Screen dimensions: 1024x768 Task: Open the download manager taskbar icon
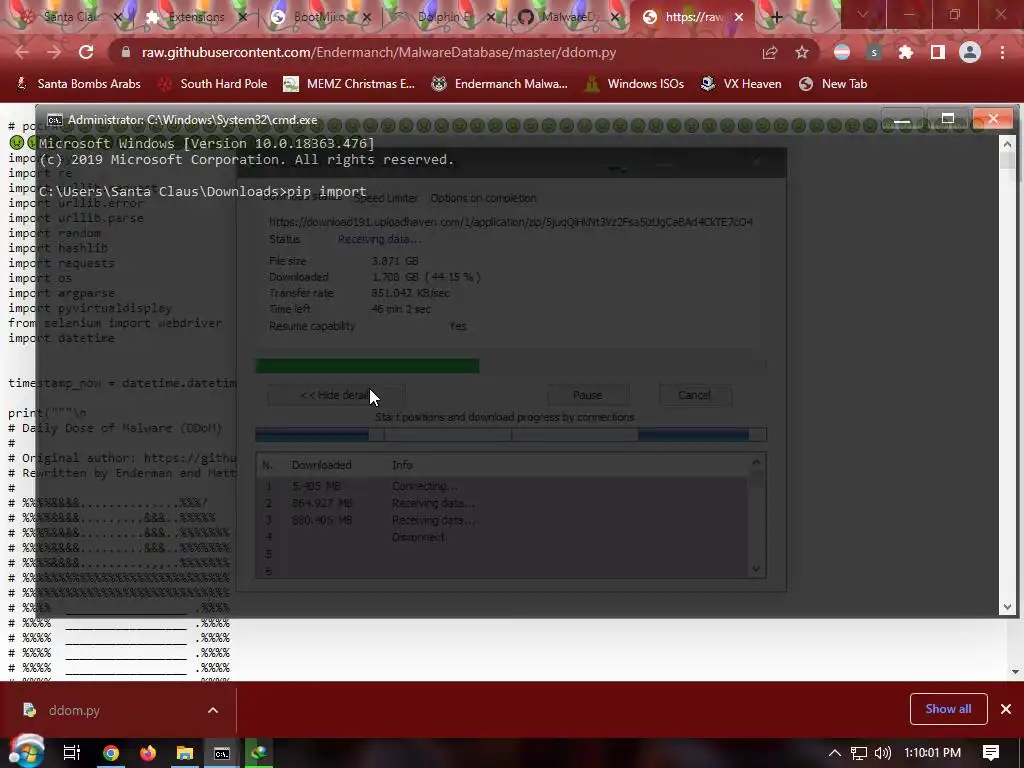(259, 753)
